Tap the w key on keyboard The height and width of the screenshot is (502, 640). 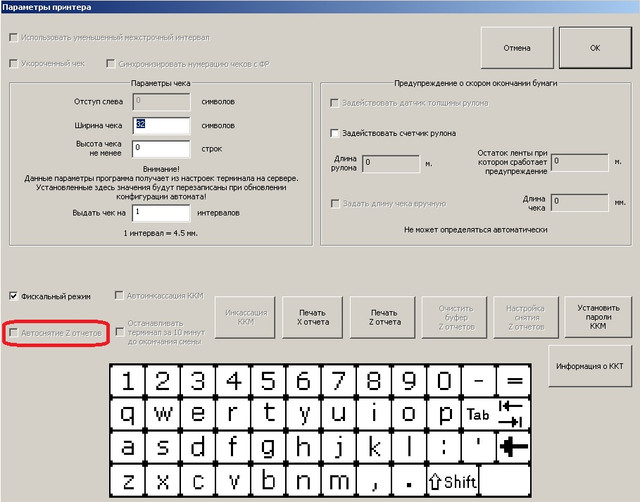(x=162, y=414)
